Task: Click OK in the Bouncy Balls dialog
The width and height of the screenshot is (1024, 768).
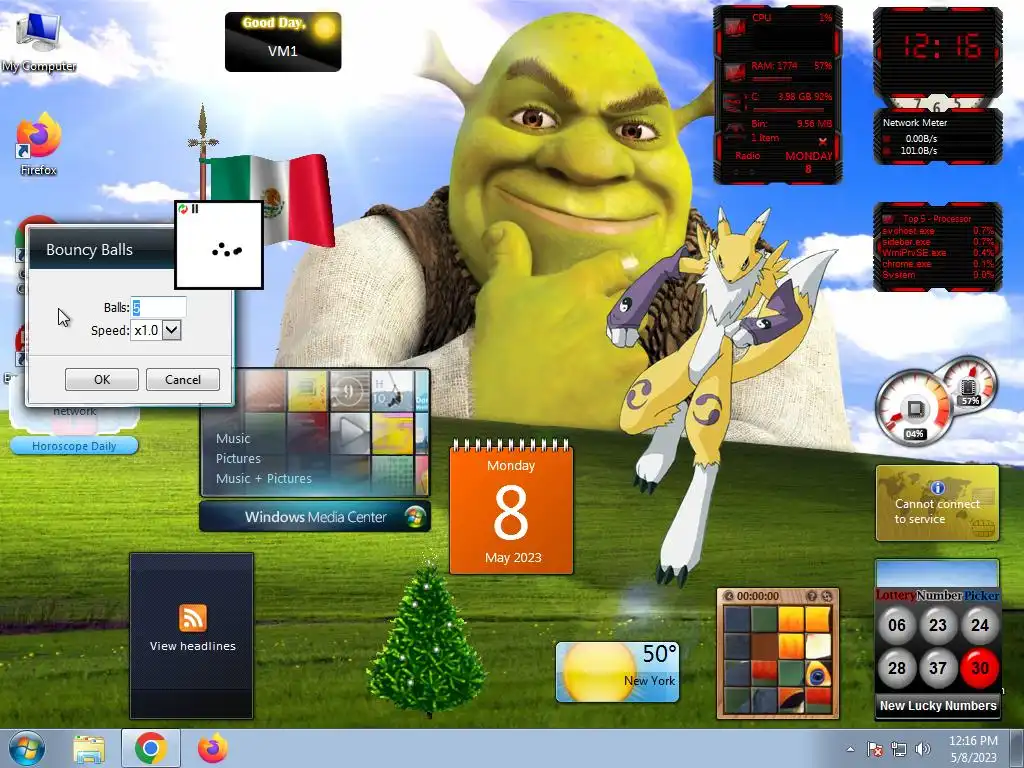Action: pos(101,379)
